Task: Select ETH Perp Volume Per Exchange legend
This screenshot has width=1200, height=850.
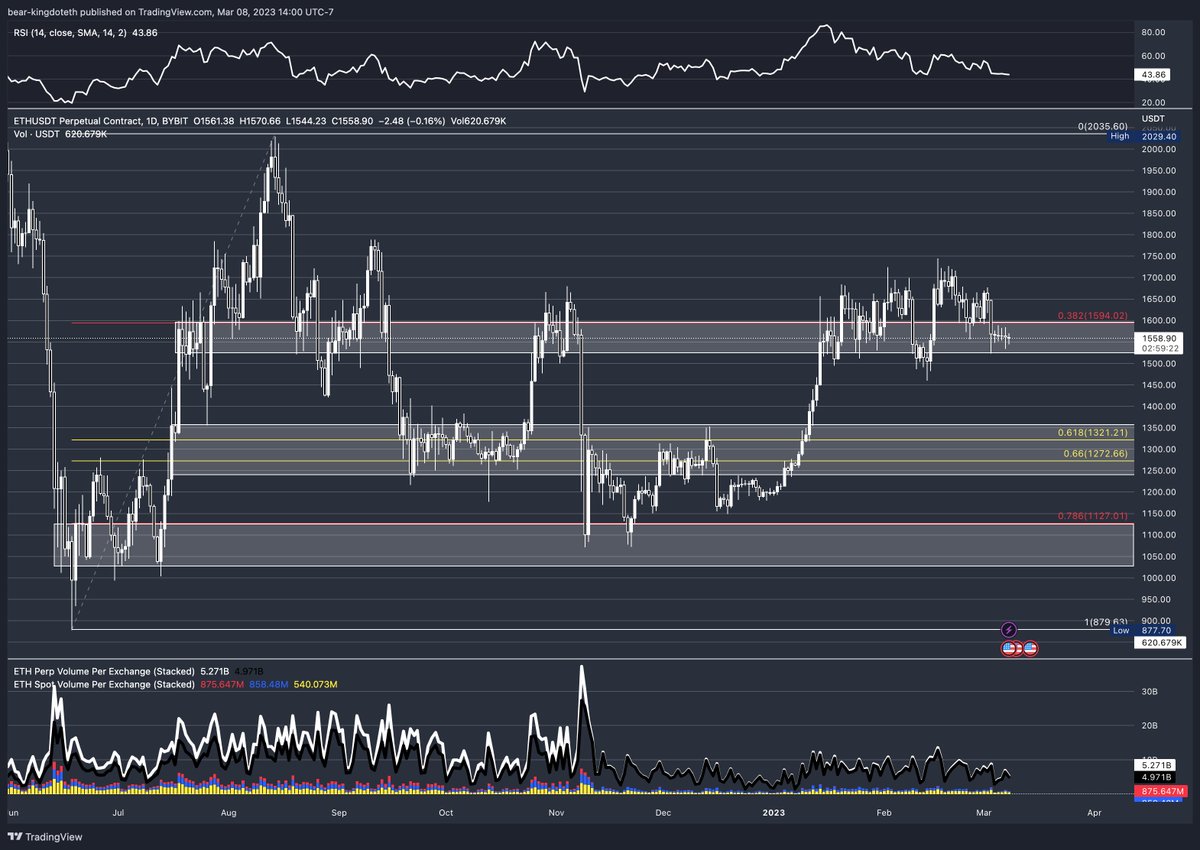Action: pos(104,672)
